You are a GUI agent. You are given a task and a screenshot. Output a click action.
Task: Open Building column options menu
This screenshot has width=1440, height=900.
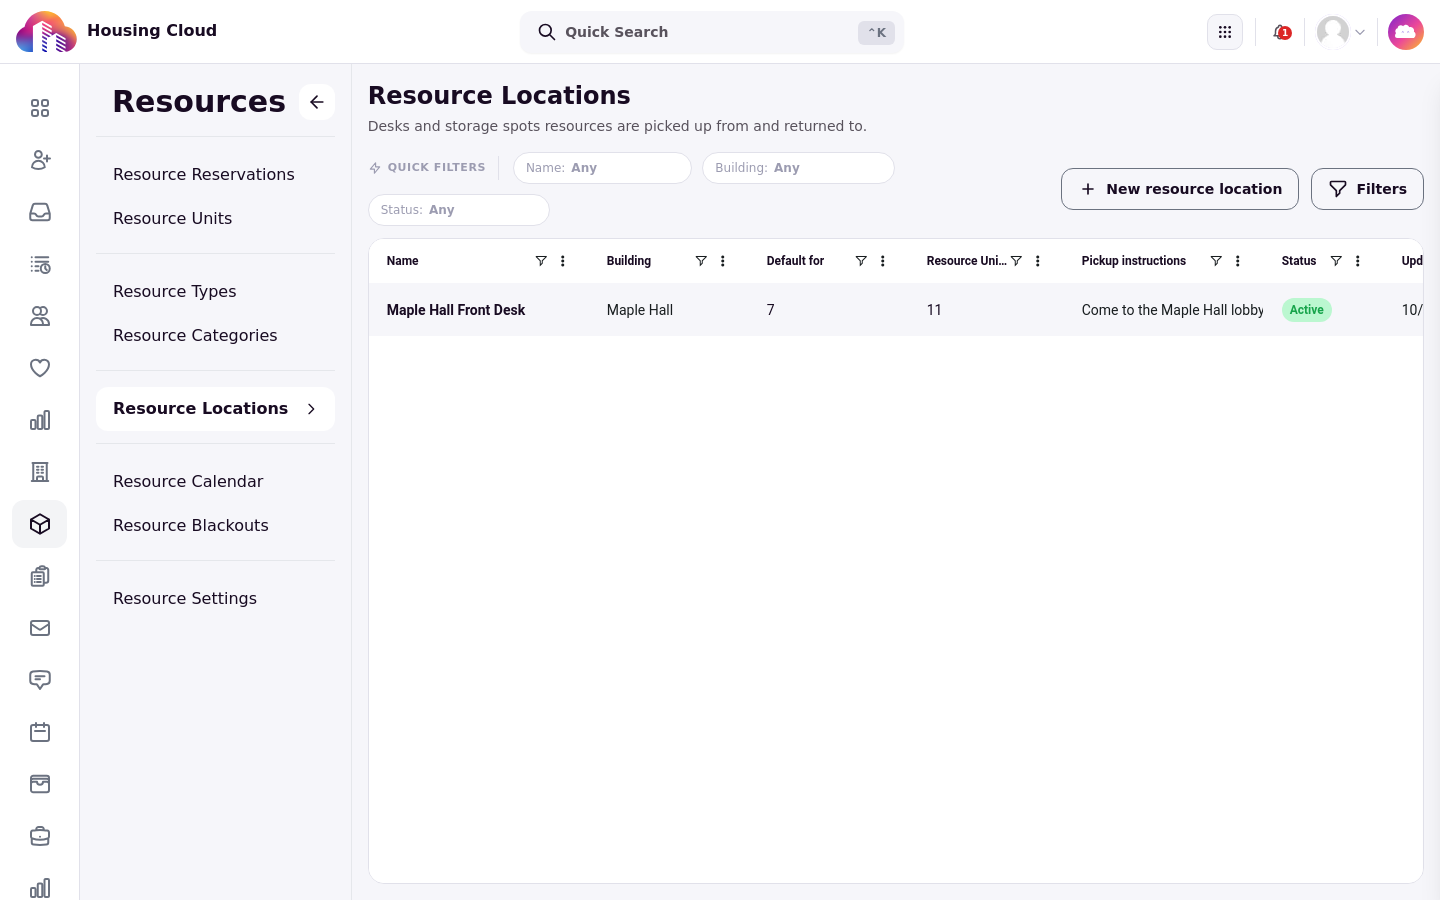(723, 261)
